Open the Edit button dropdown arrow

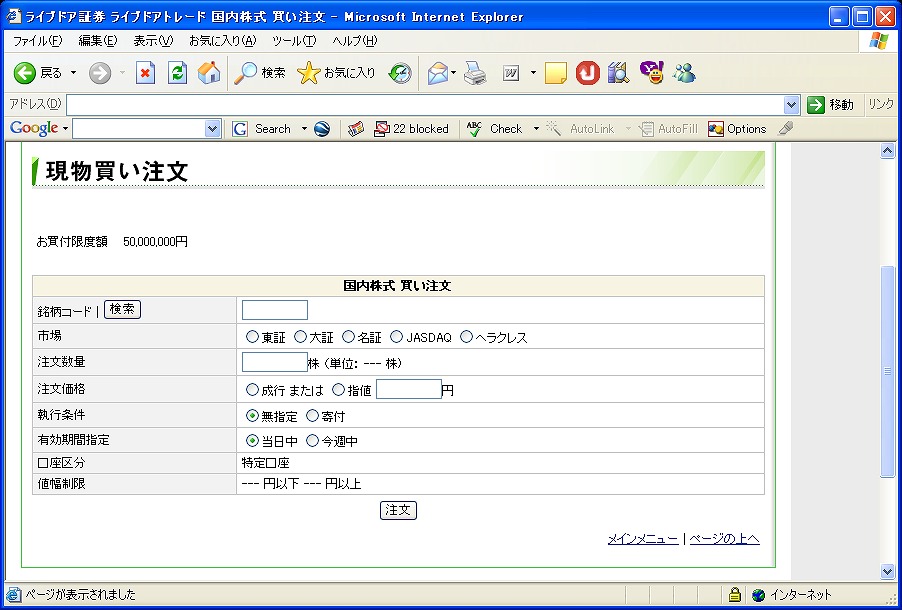[533, 73]
